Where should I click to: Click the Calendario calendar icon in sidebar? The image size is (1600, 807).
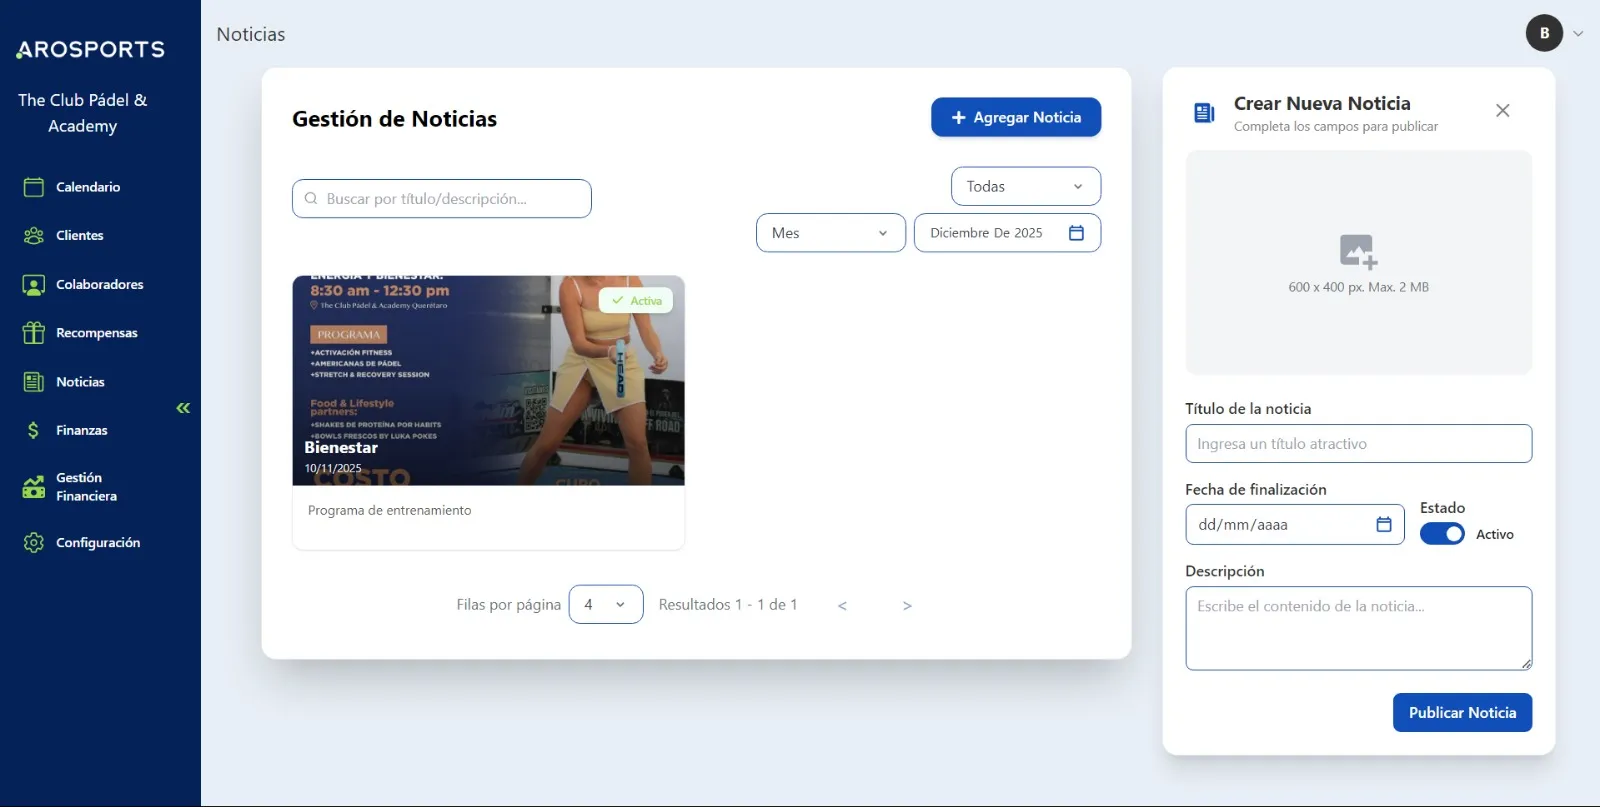pos(34,187)
